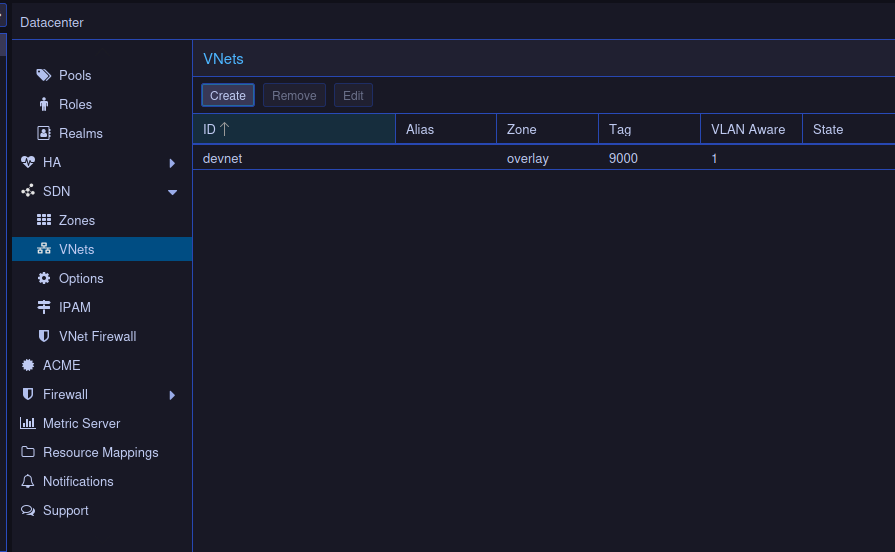Collapse the SDN tree section
This screenshot has width=895, height=552.
(172, 192)
